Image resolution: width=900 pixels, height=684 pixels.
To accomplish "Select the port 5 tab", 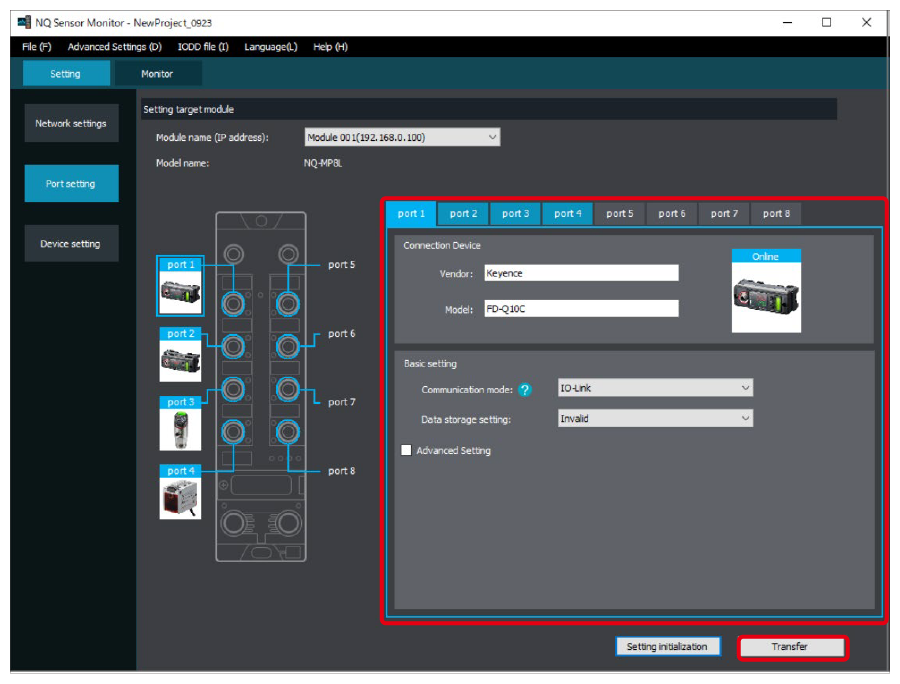I will 619,214.
